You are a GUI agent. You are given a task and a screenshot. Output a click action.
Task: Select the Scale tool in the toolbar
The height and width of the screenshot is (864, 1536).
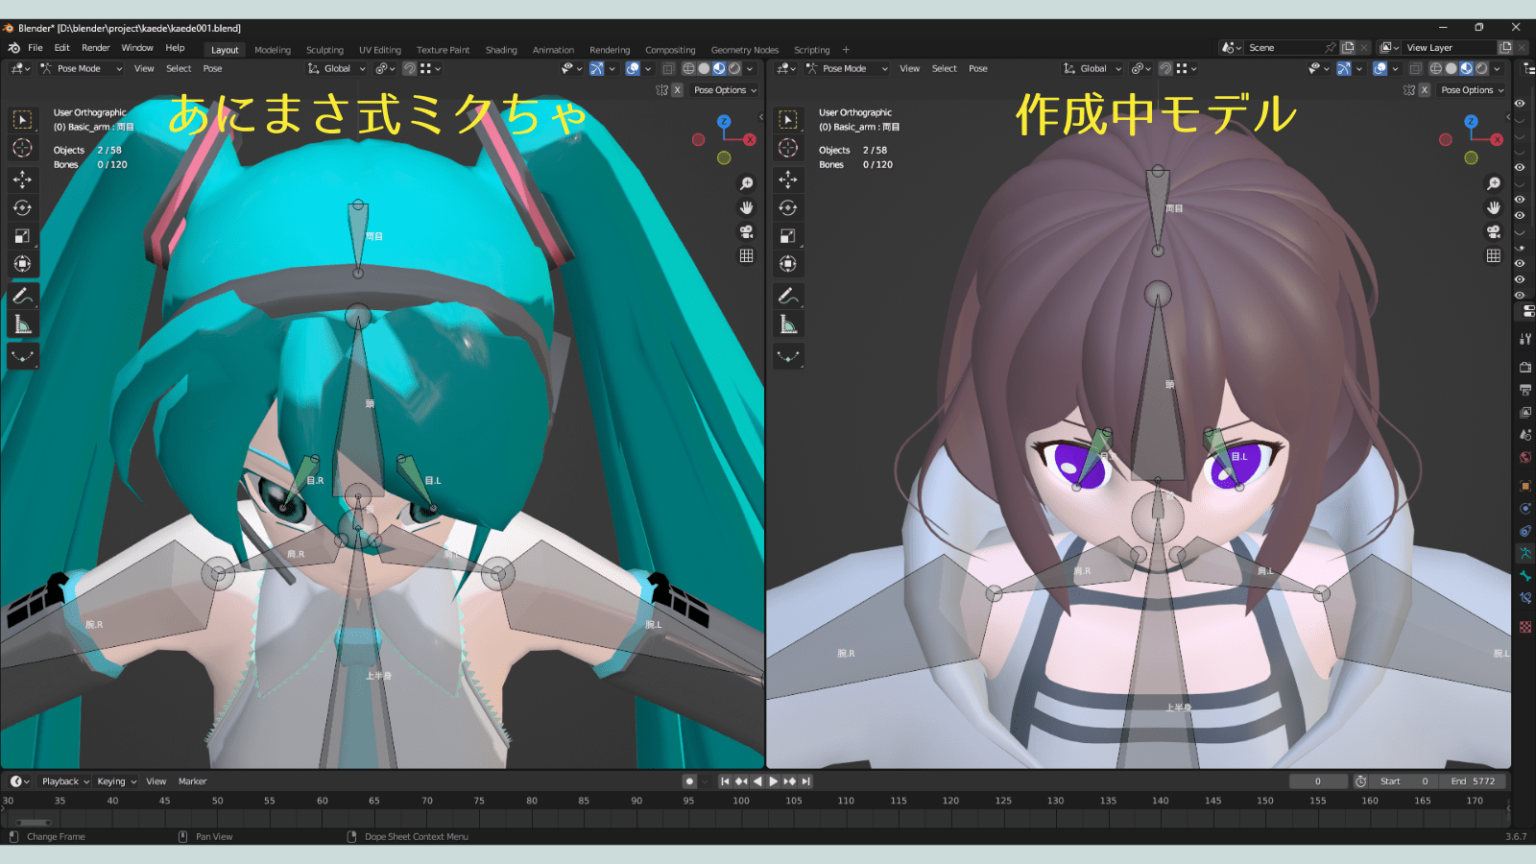22,235
